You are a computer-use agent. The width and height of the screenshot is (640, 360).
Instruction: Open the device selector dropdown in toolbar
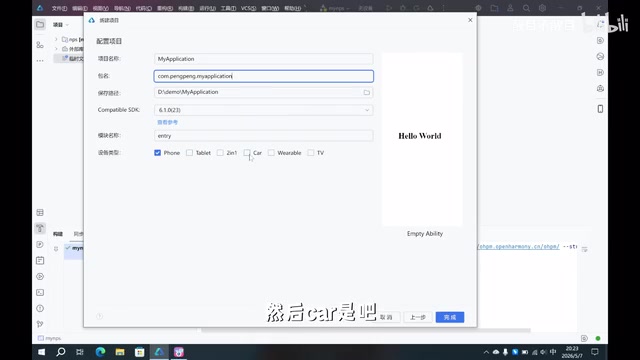click(366, 8)
